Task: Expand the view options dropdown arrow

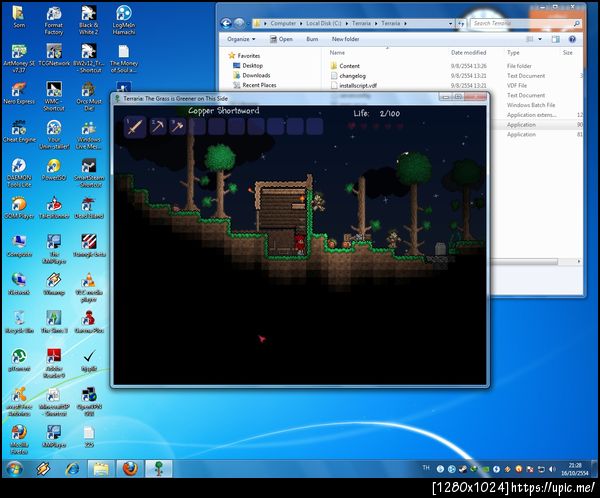Action: tap(540, 39)
